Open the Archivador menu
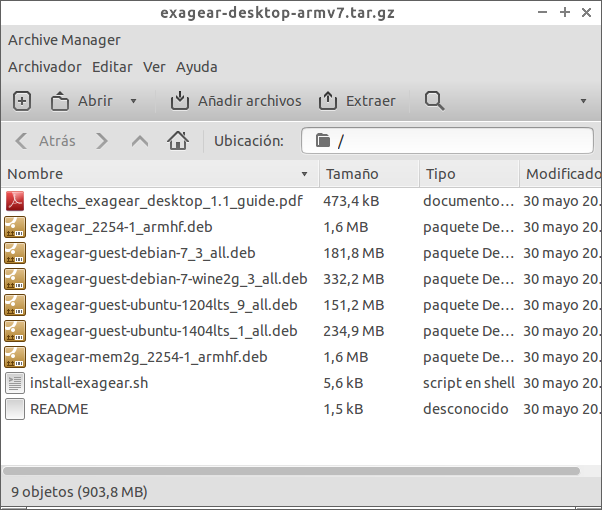The image size is (602, 510). pyautogui.click(x=45, y=67)
